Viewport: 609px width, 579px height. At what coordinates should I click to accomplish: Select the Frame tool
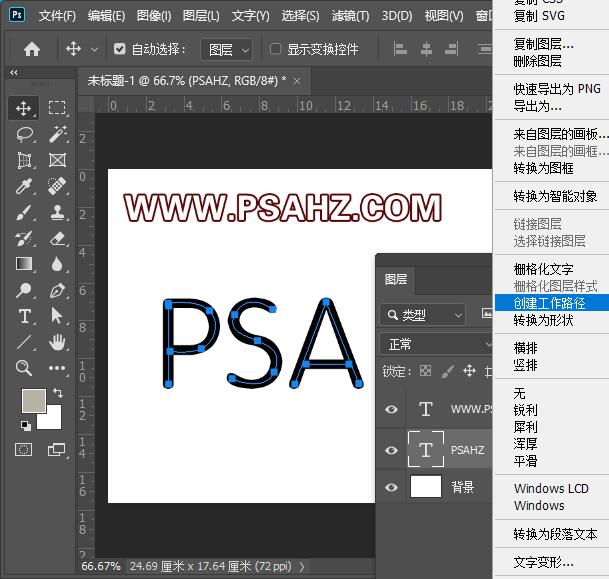pyautogui.click(x=57, y=160)
